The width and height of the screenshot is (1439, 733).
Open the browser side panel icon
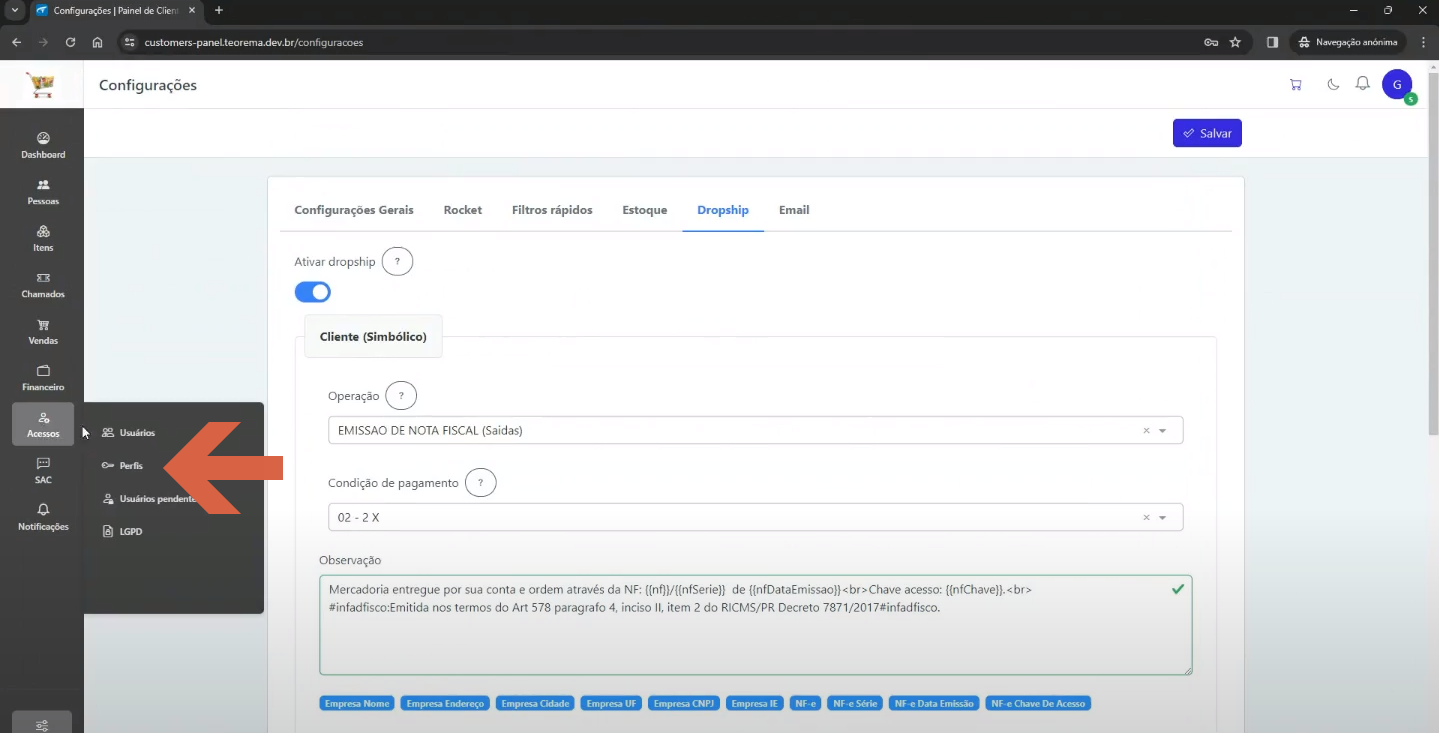click(x=1272, y=42)
